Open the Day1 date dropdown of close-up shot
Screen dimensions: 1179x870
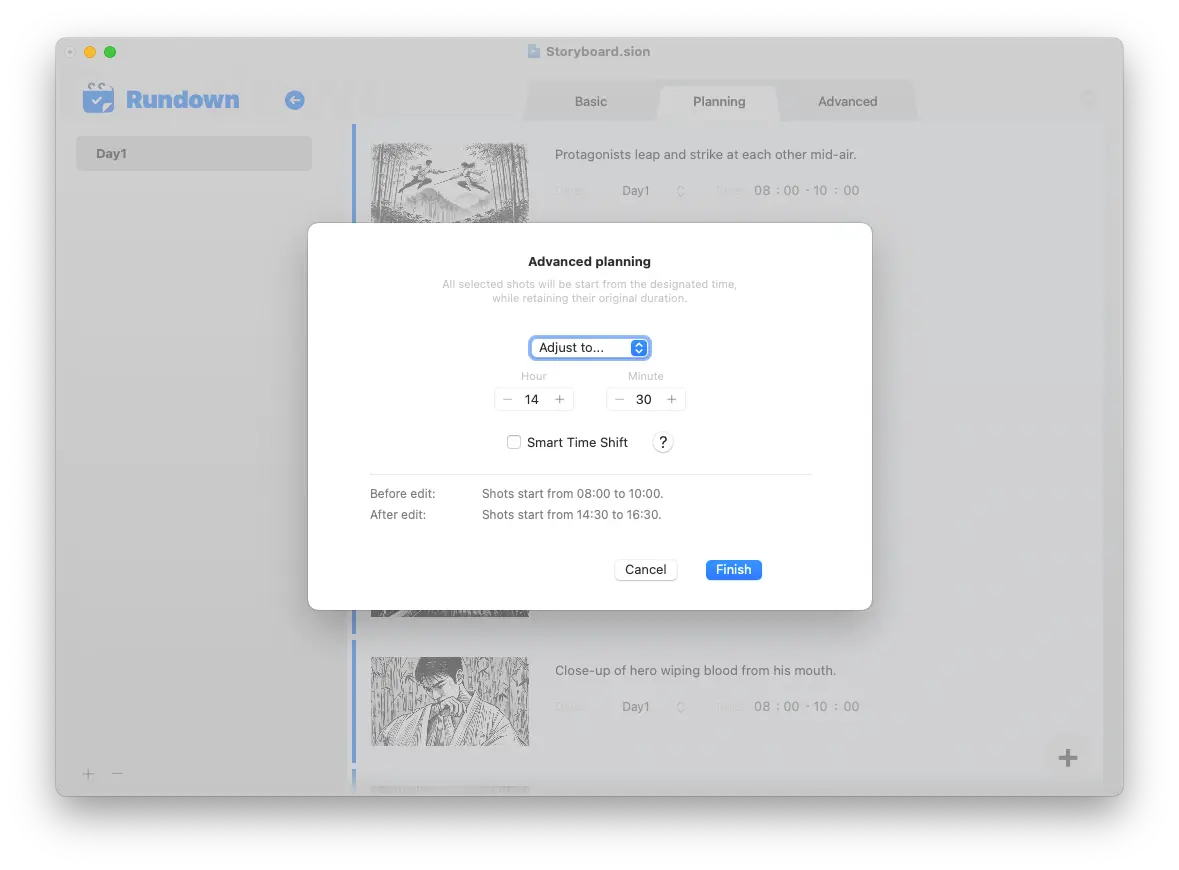pos(652,707)
